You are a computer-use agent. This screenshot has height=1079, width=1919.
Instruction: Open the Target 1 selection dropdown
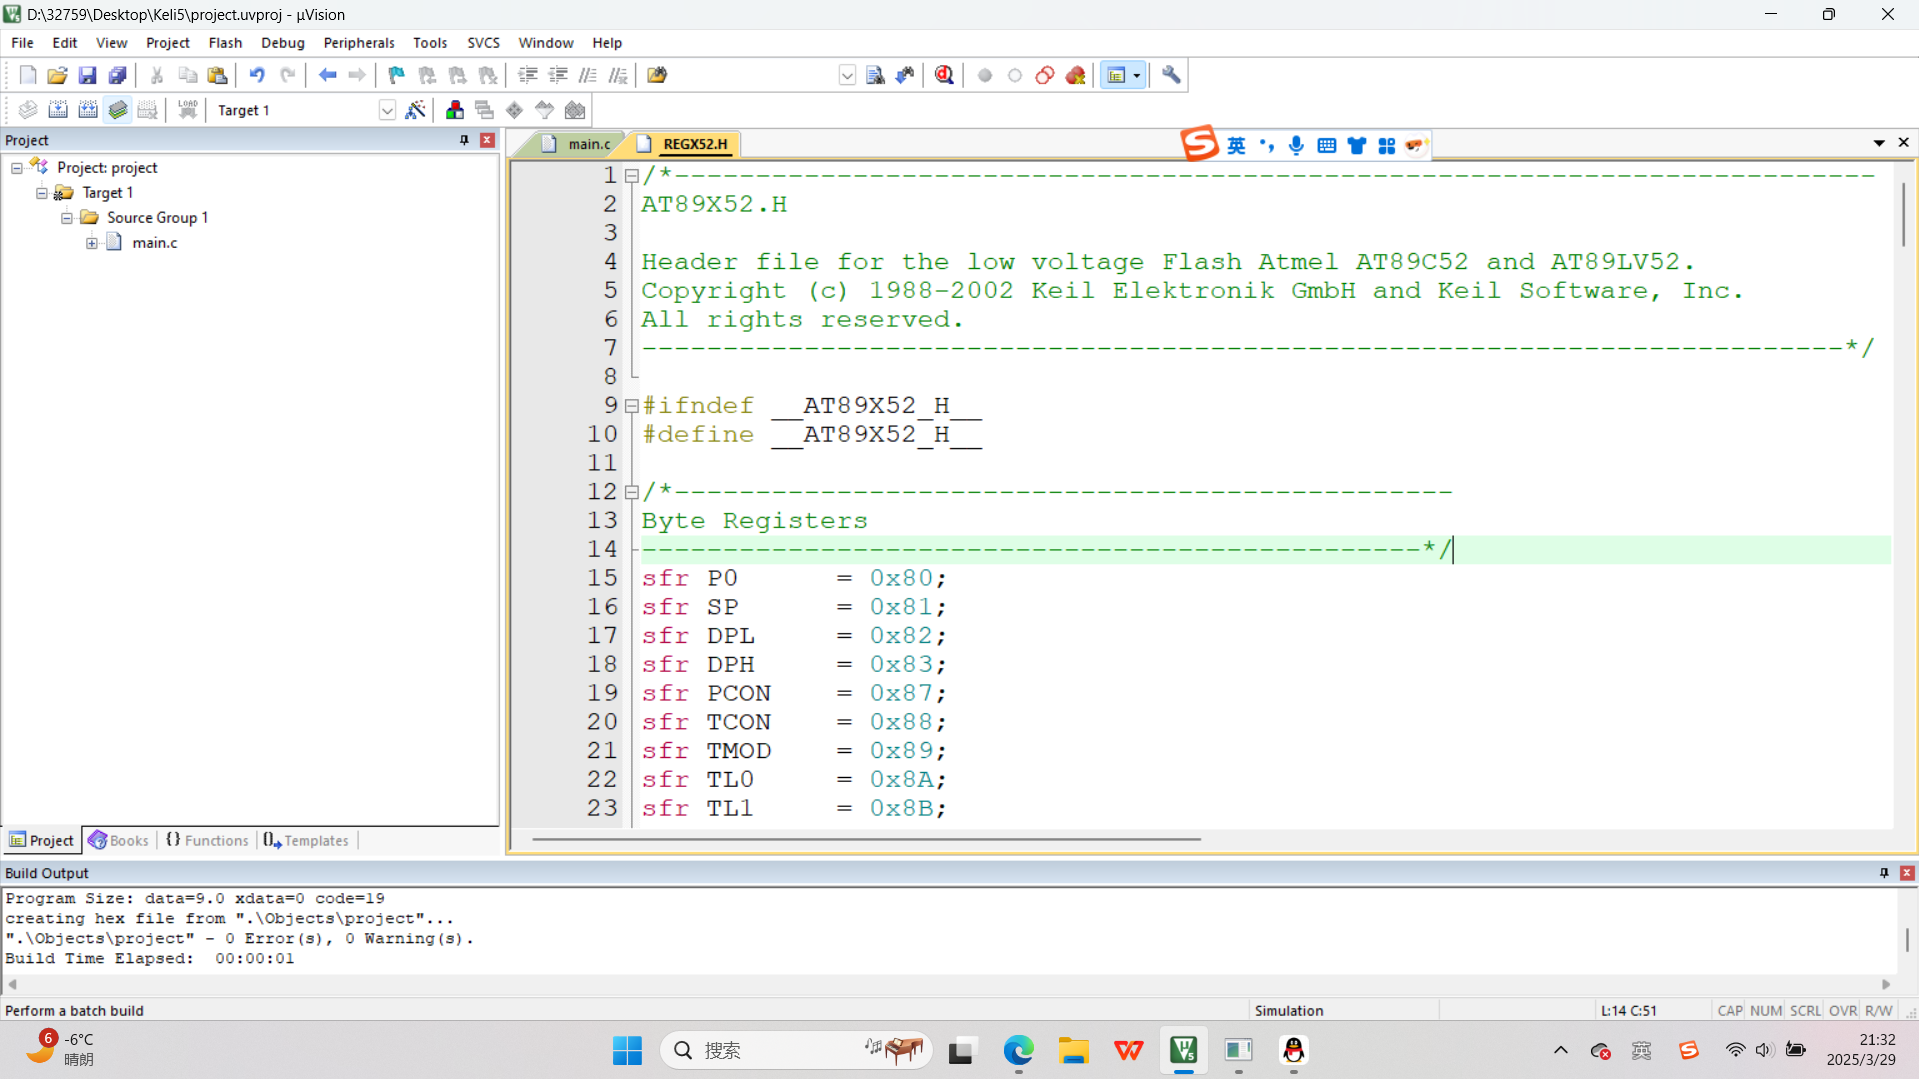click(x=387, y=110)
